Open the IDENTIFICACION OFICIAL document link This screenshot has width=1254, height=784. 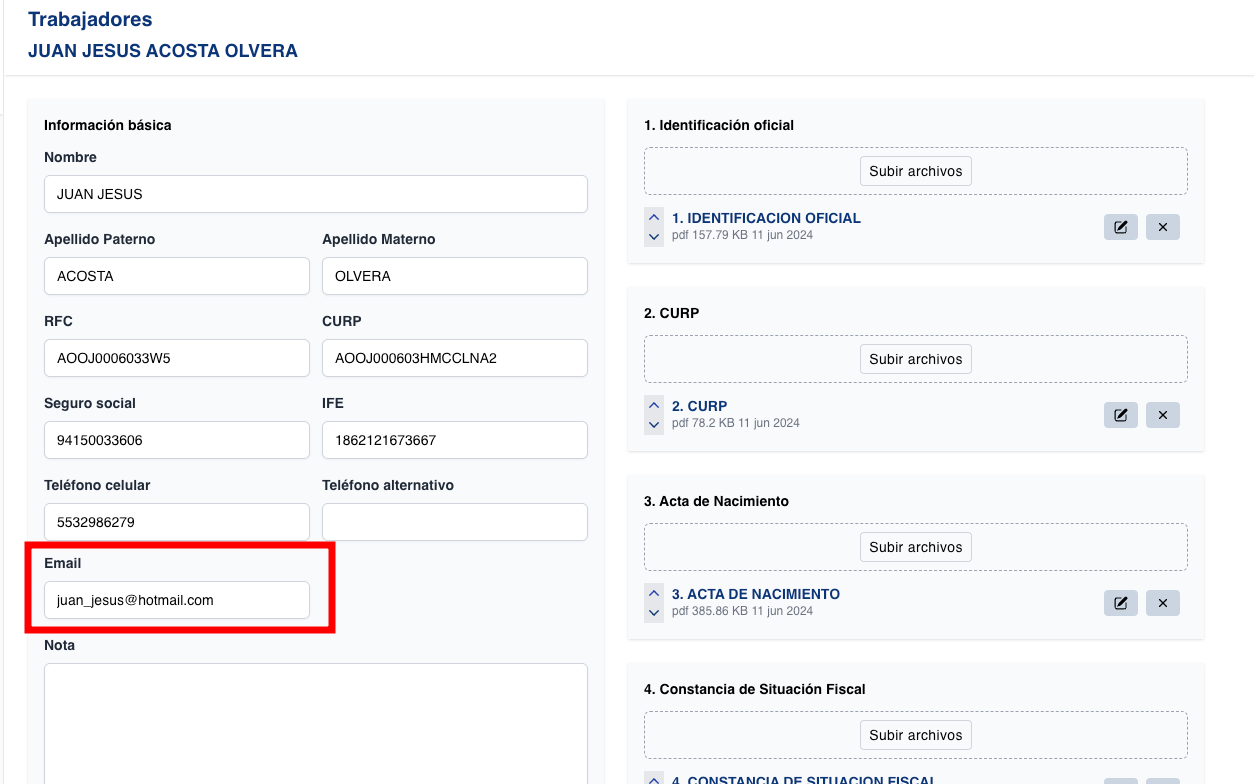pos(766,218)
